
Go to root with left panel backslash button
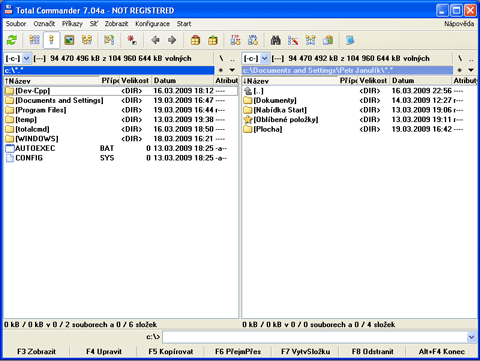(x=221, y=59)
